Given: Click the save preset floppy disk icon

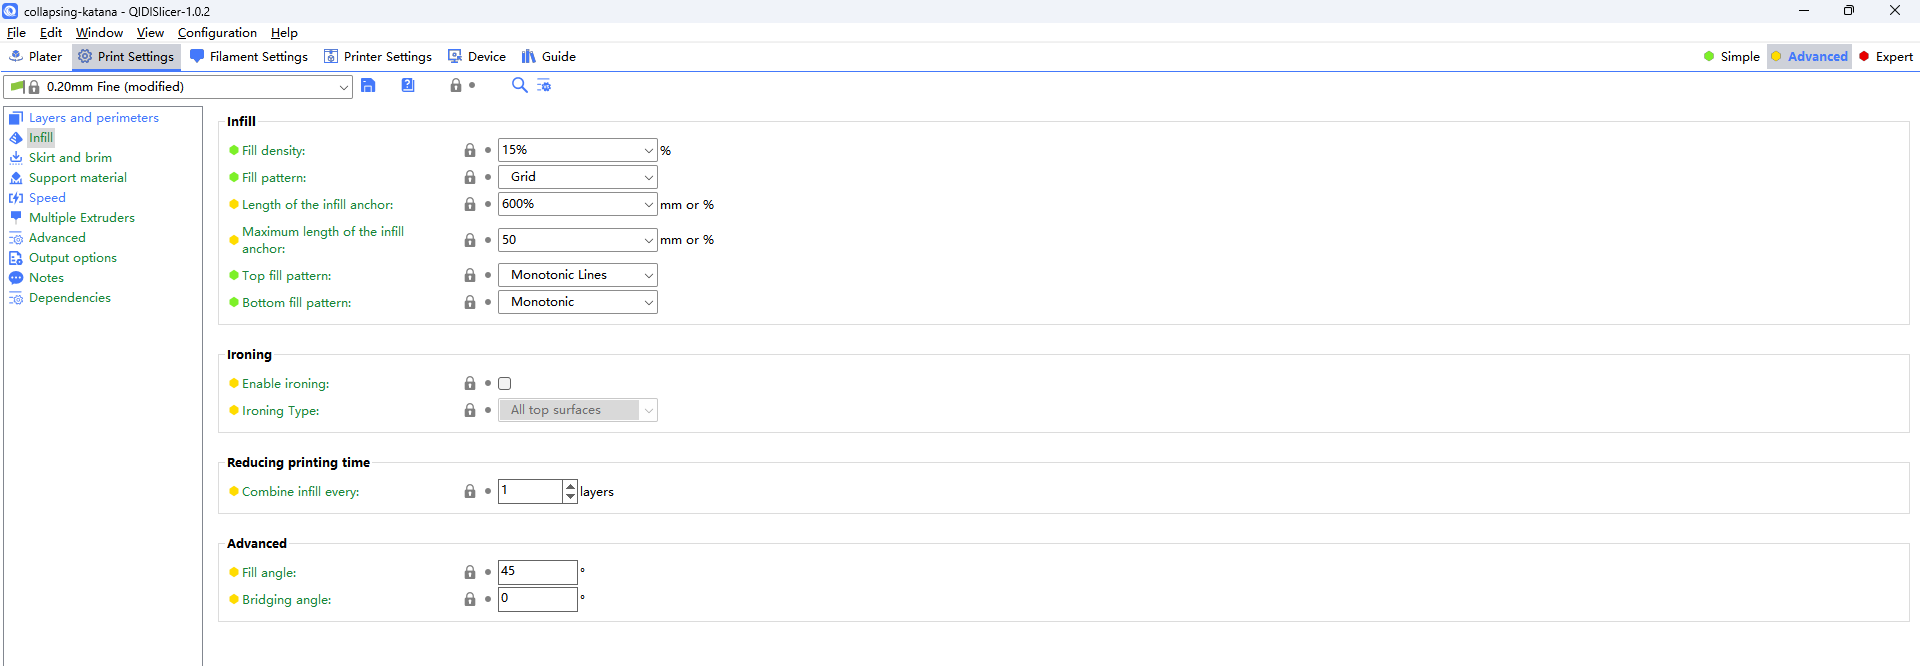Looking at the screenshot, I should [368, 86].
